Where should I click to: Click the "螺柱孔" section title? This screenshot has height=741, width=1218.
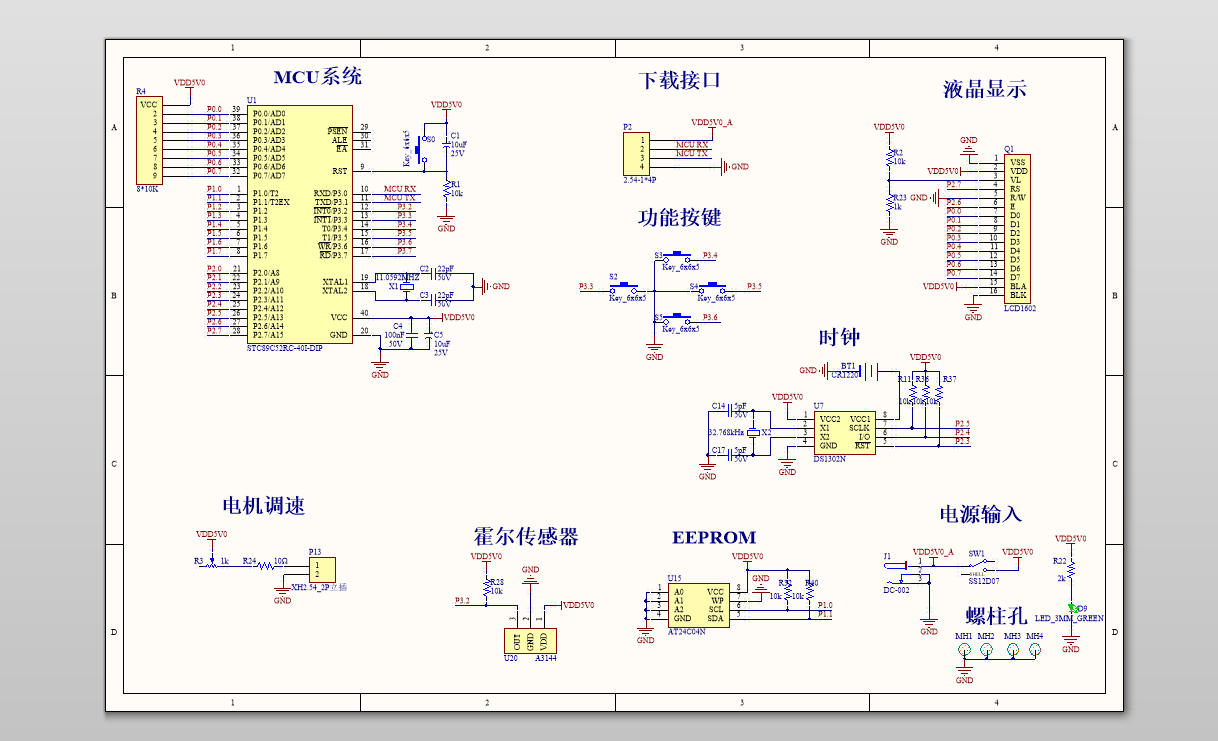pyautogui.click(x=997, y=615)
